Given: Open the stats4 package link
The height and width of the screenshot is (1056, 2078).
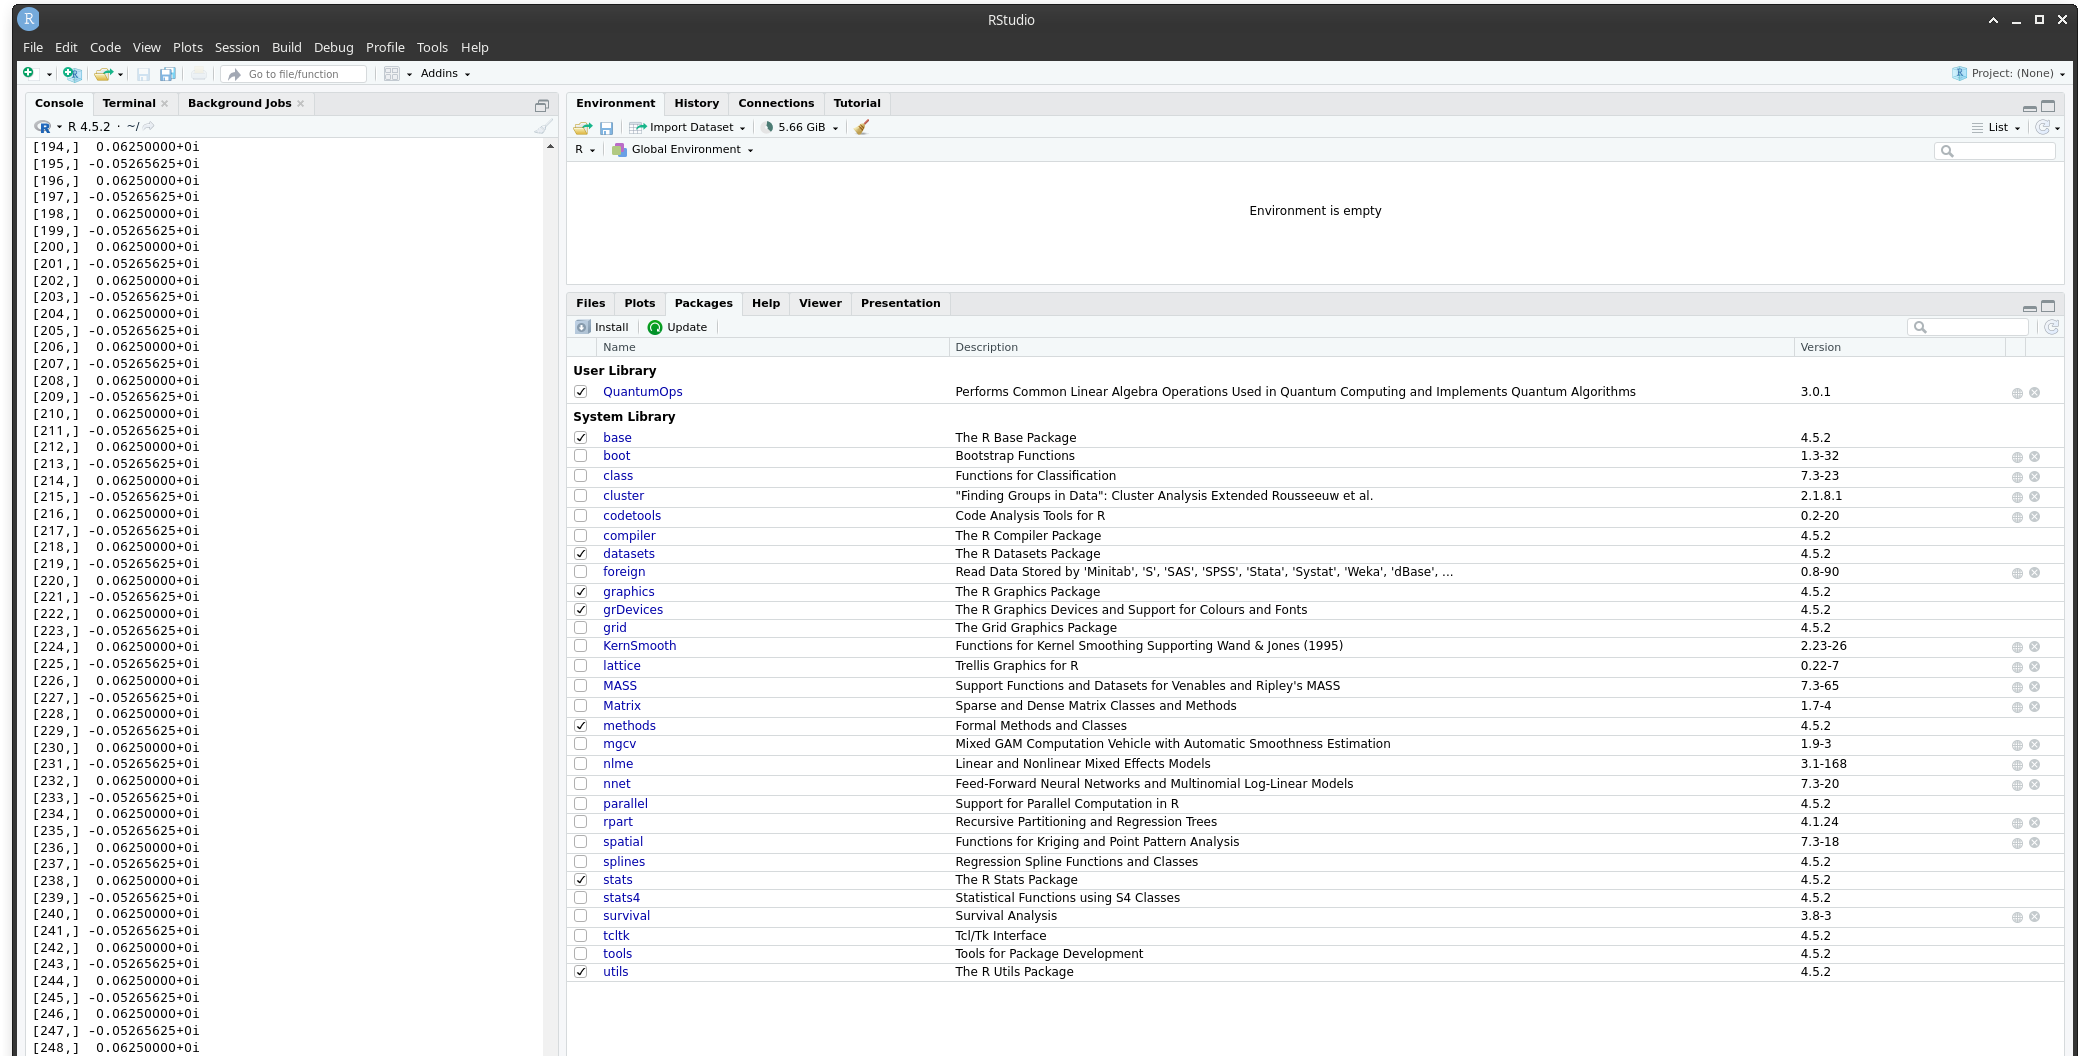Looking at the screenshot, I should [621, 898].
